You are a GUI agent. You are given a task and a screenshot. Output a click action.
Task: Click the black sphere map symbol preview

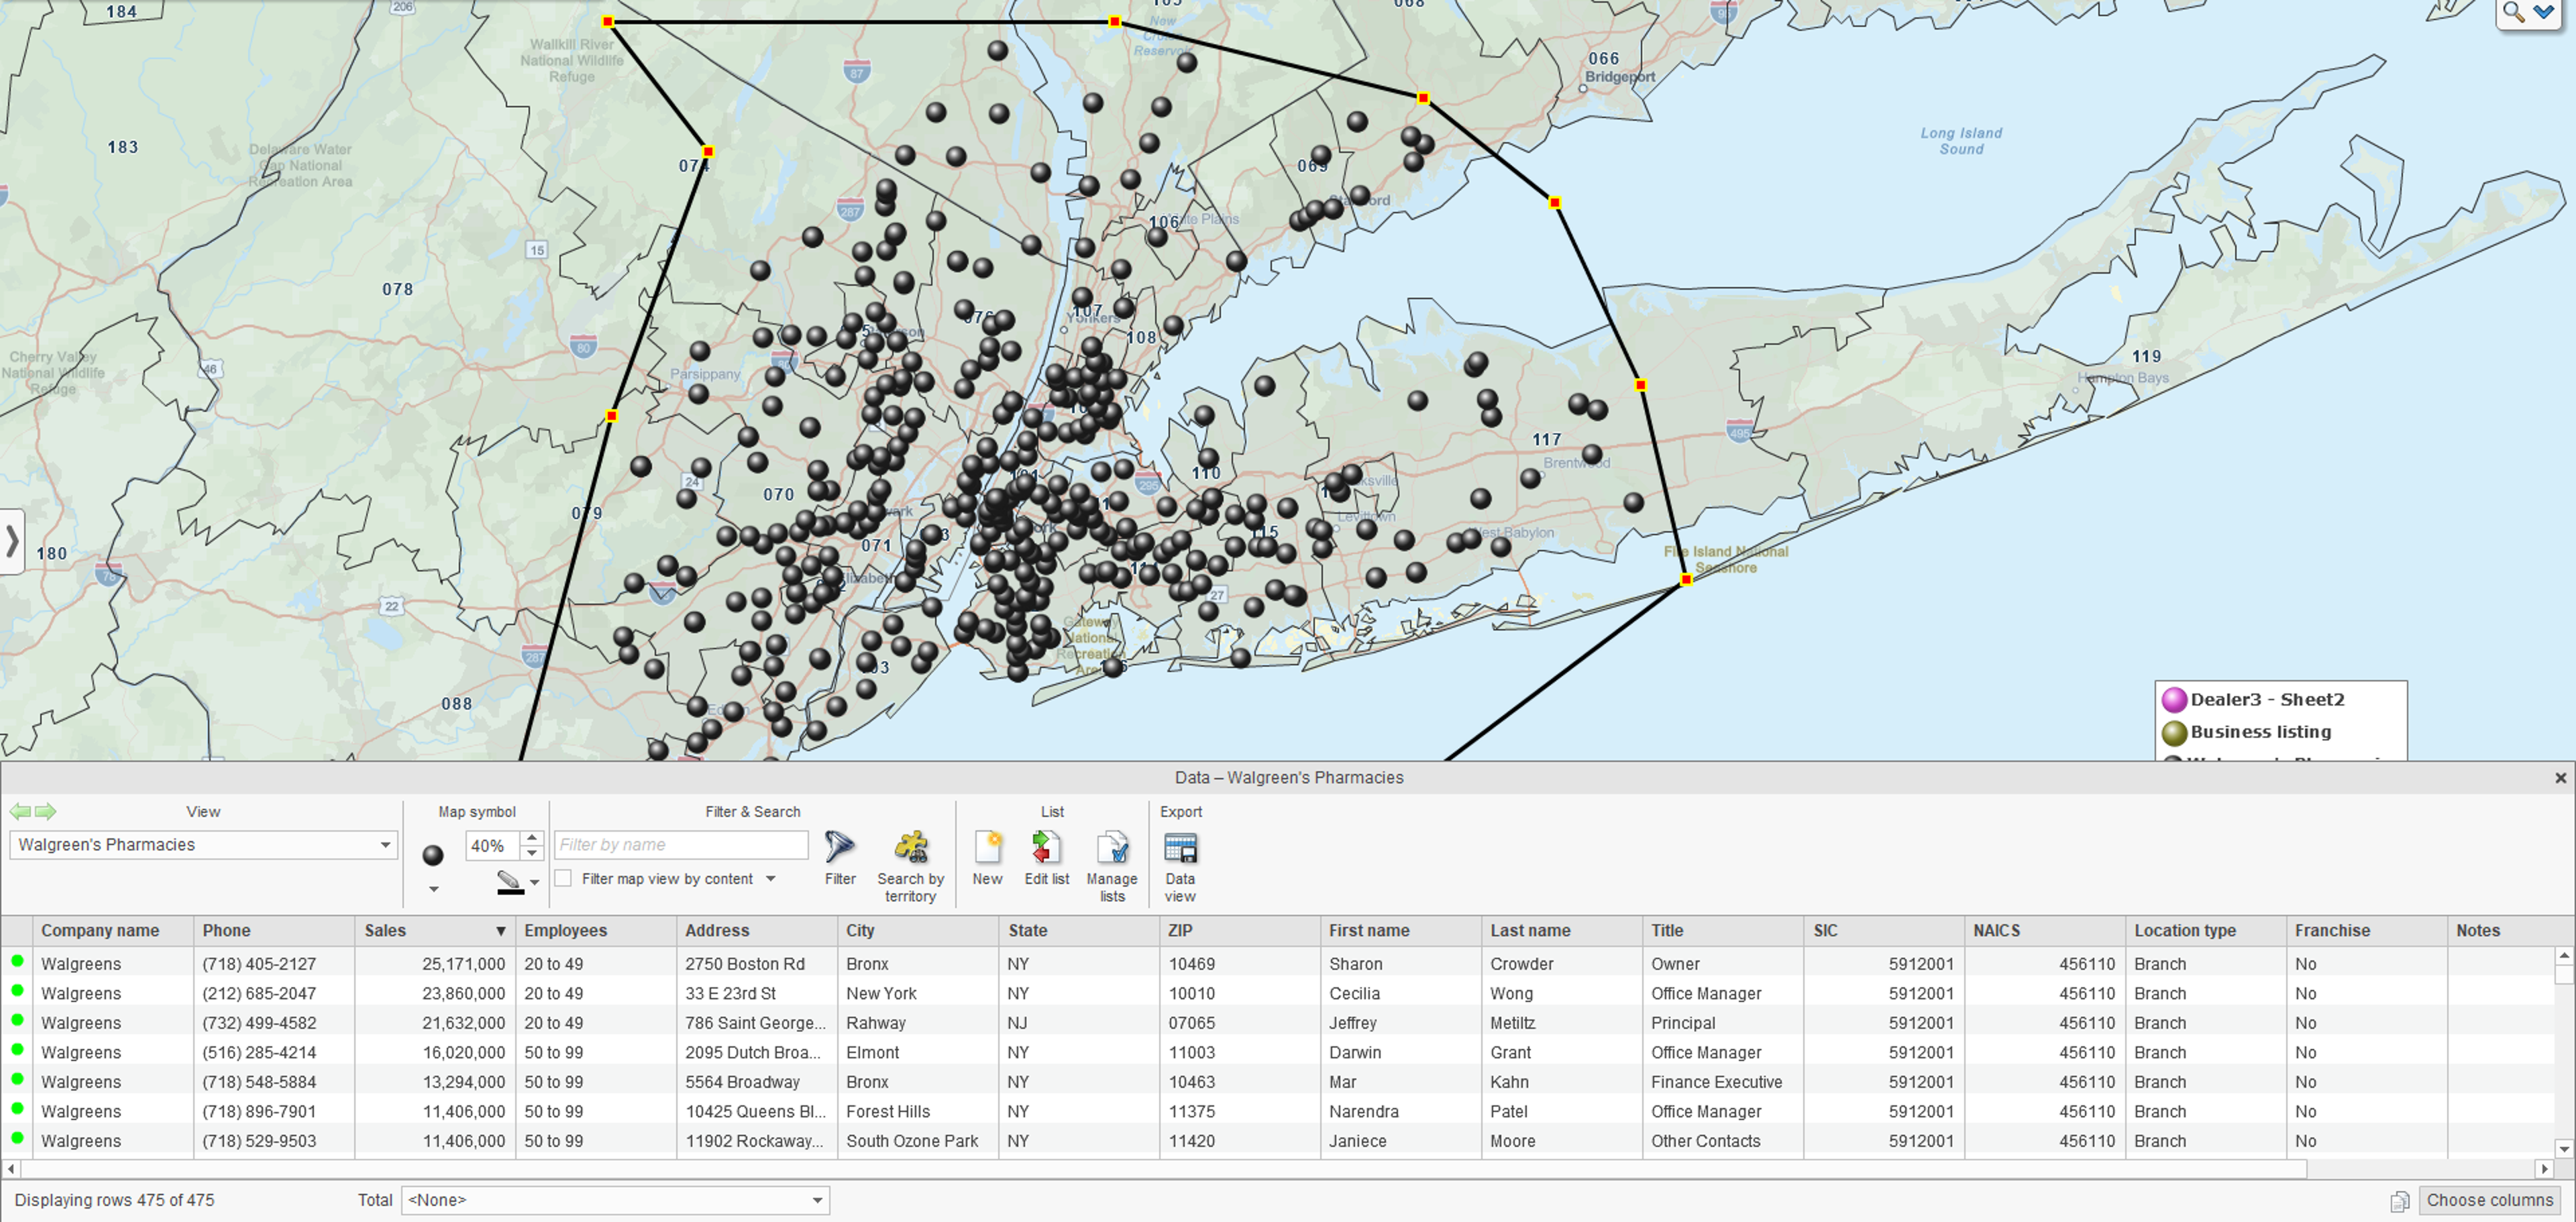coord(433,855)
